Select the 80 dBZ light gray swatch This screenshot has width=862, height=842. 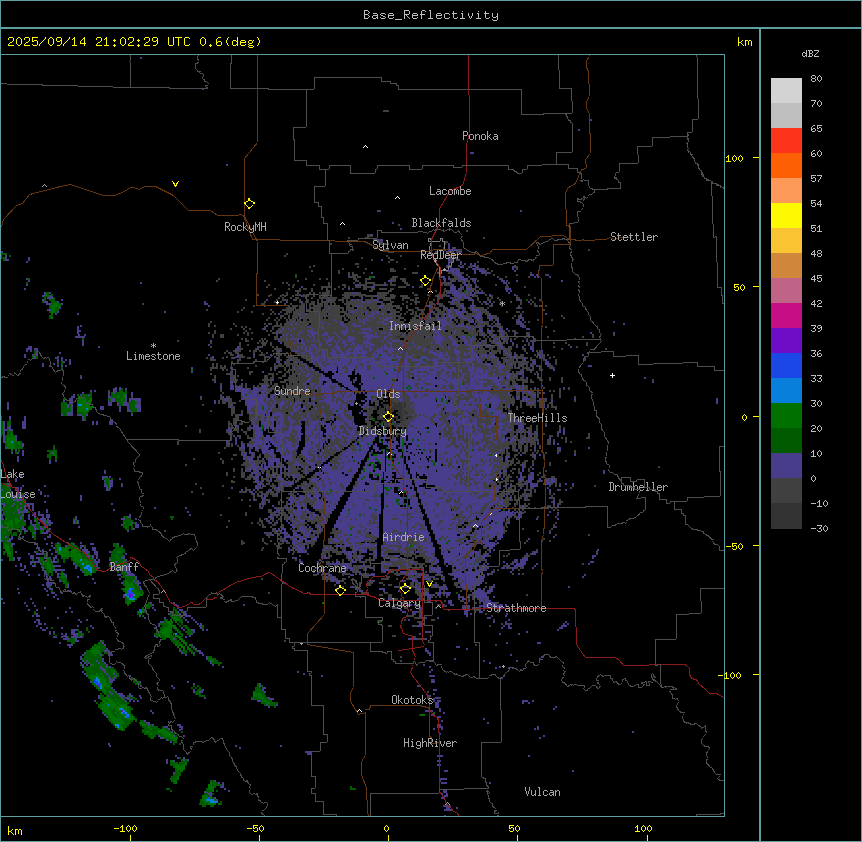coord(786,91)
